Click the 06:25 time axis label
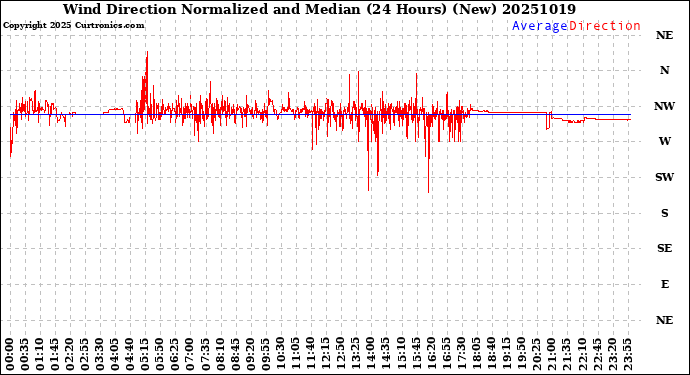 (x=176, y=355)
